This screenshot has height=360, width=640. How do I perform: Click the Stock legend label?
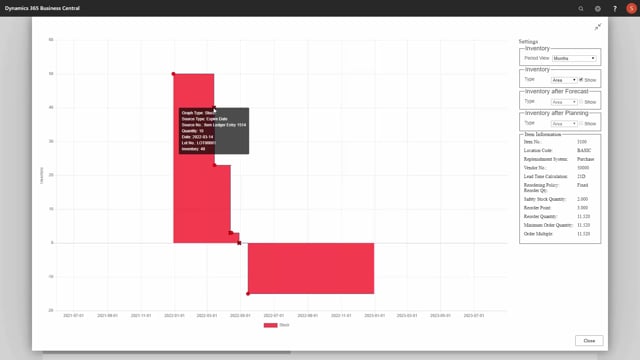click(x=284, y=325)
